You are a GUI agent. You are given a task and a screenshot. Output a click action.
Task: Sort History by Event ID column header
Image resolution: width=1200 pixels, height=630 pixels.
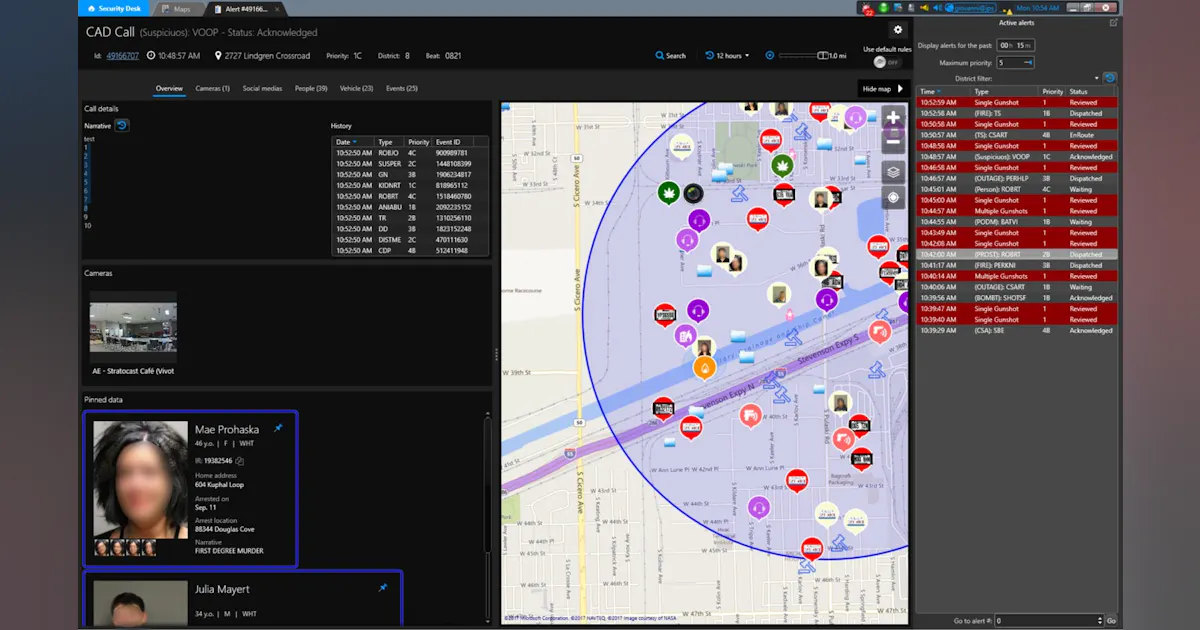(461, 142)
